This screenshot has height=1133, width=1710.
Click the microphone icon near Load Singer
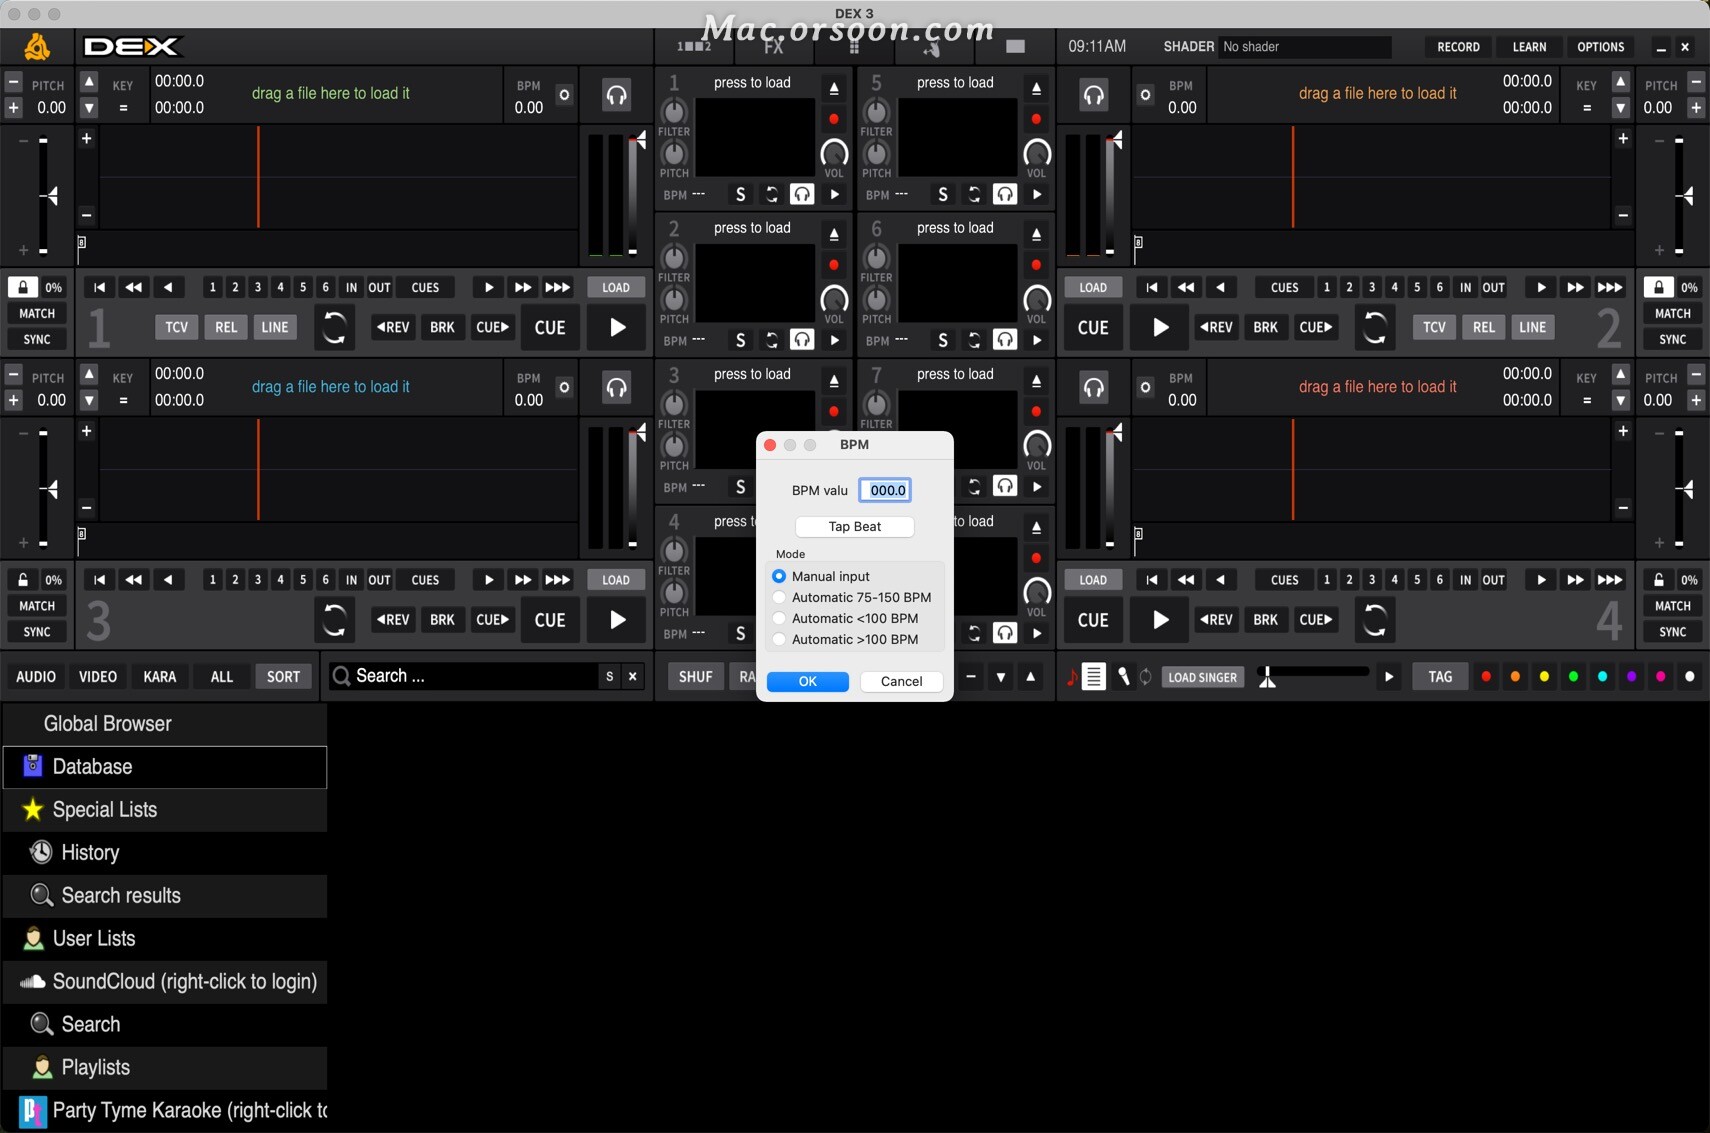[x=1123, y=677]
